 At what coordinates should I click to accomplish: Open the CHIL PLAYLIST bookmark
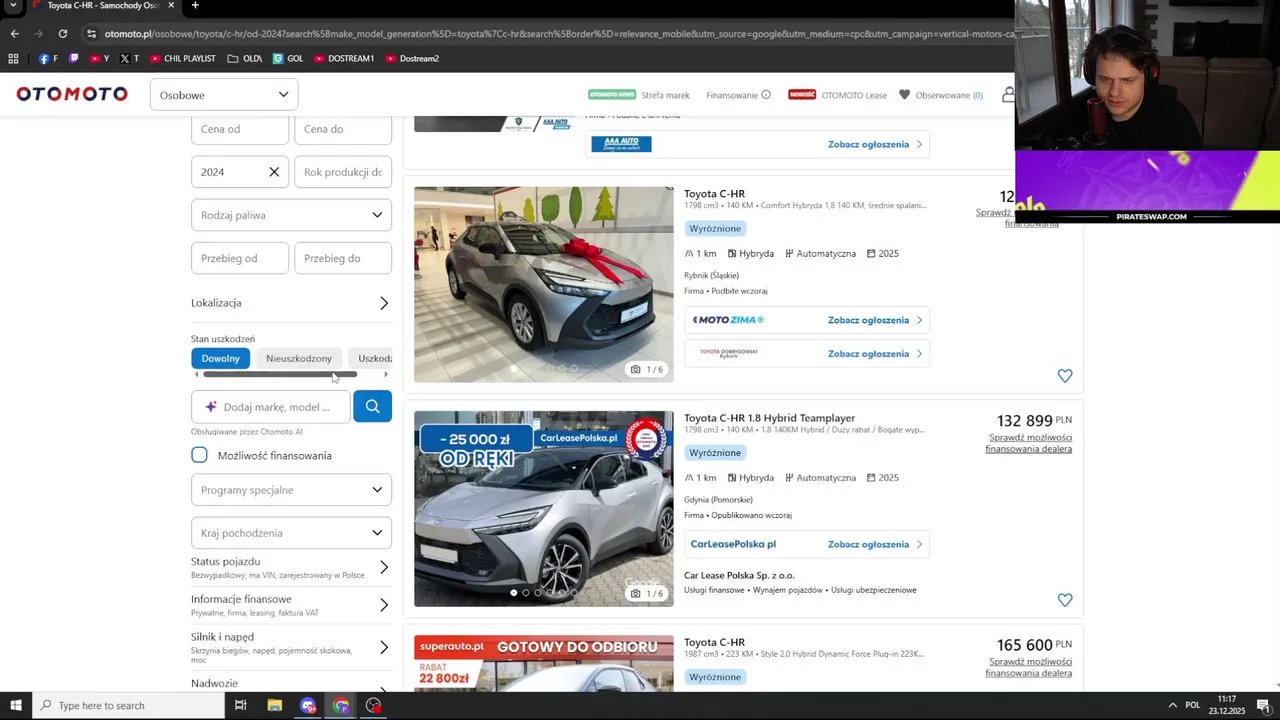183,58
